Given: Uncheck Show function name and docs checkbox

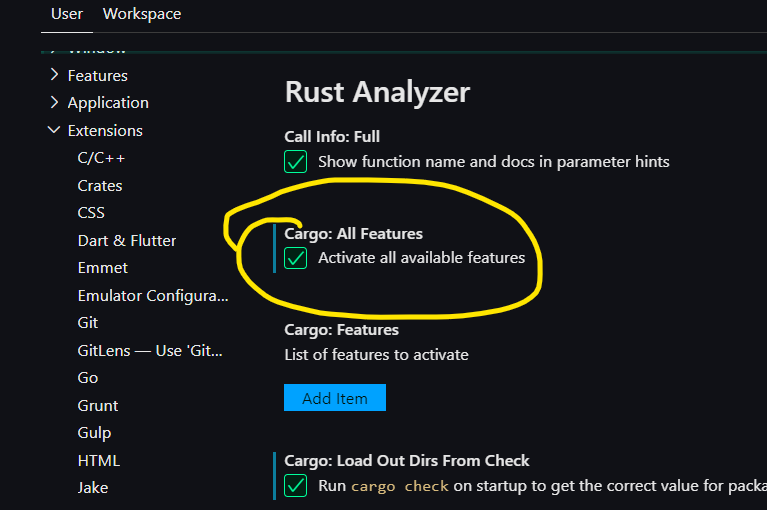Looking at the screenshot, I should 296,161.
